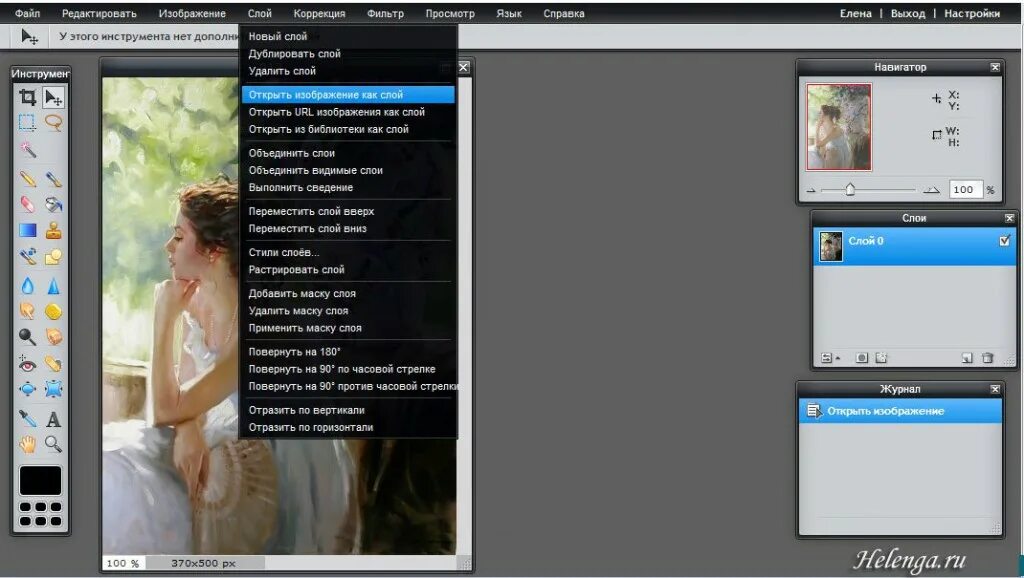Select the Red Eye Reduction tool
The image size is (1024, 578).
27,364
